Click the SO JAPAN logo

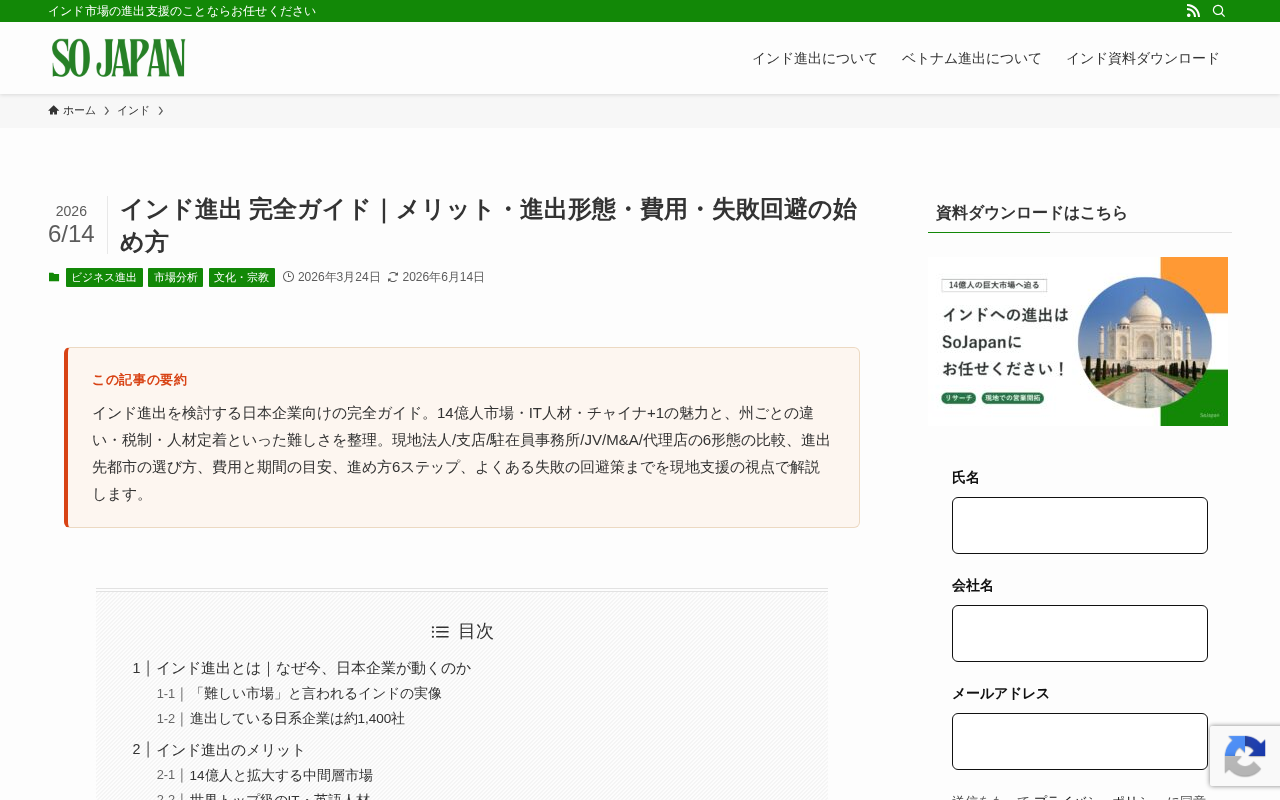119,58
